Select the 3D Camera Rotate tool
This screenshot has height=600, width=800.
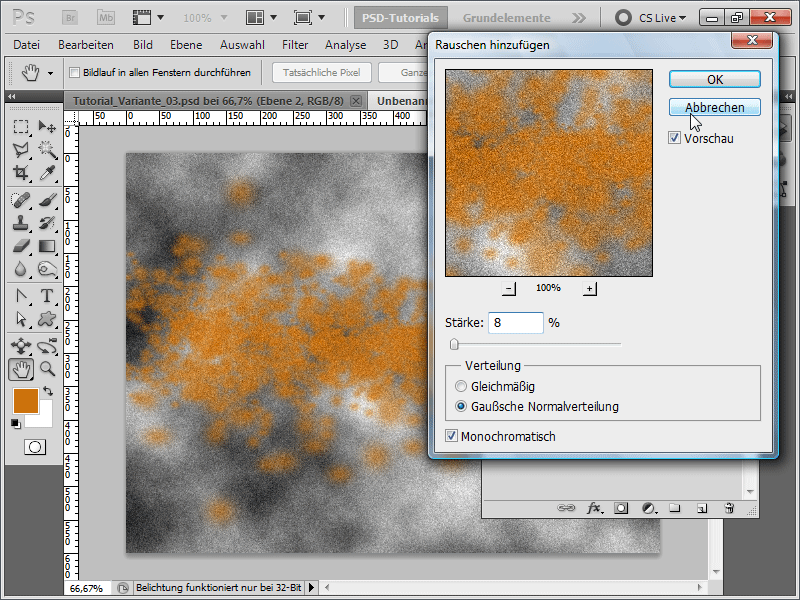pos(46,346)
